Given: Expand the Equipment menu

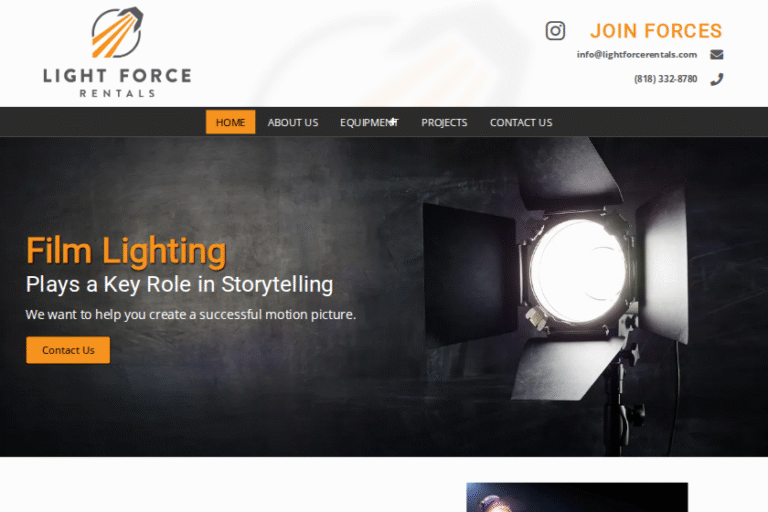Looking at the screenshot, I should [369, 122].
